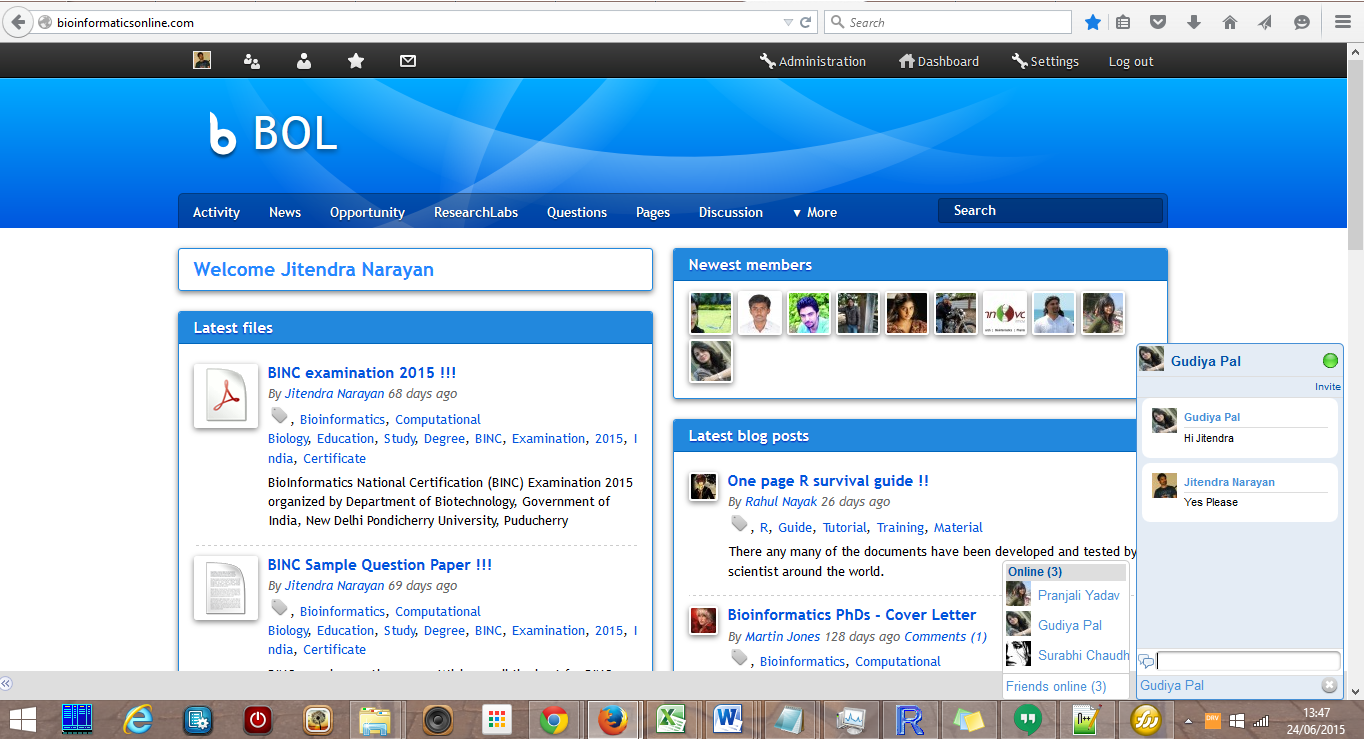Open Internet Explorer from the taskbar

point(136,719)
